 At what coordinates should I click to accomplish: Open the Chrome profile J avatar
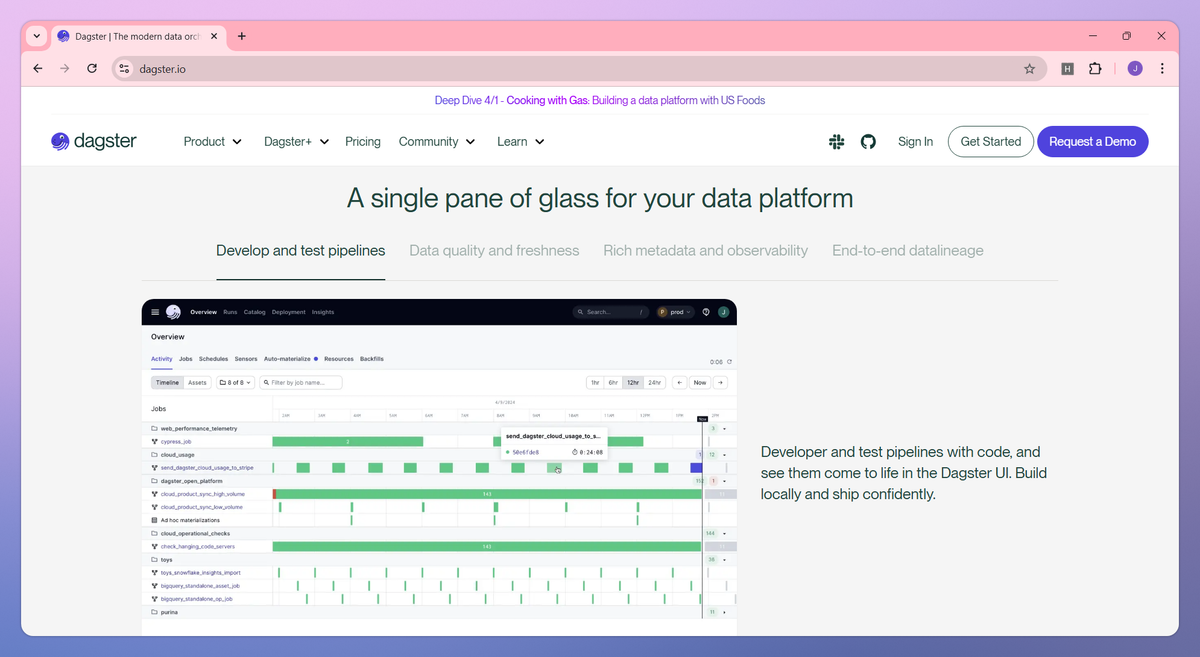tap(1135, 69)
